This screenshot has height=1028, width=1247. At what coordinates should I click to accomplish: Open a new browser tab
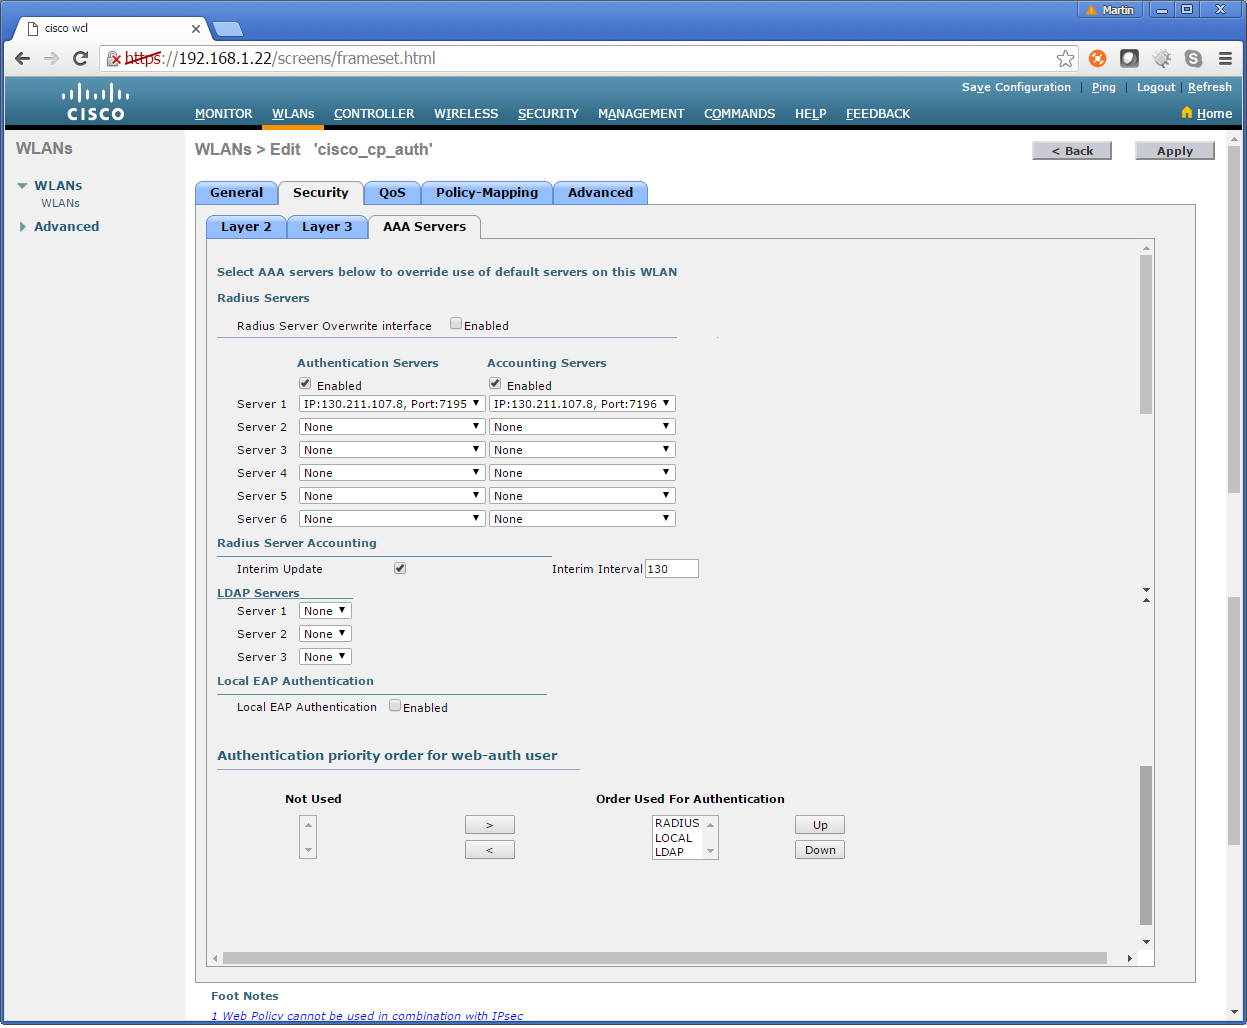228,29
